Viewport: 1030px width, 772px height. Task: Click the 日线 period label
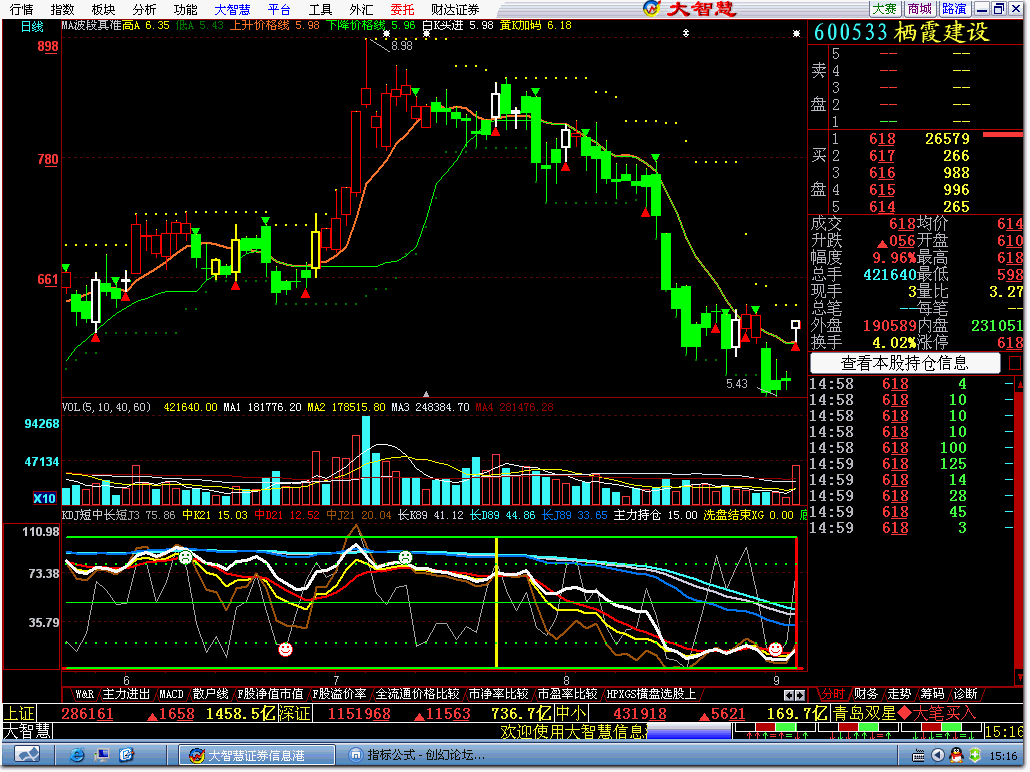point(32,26)
